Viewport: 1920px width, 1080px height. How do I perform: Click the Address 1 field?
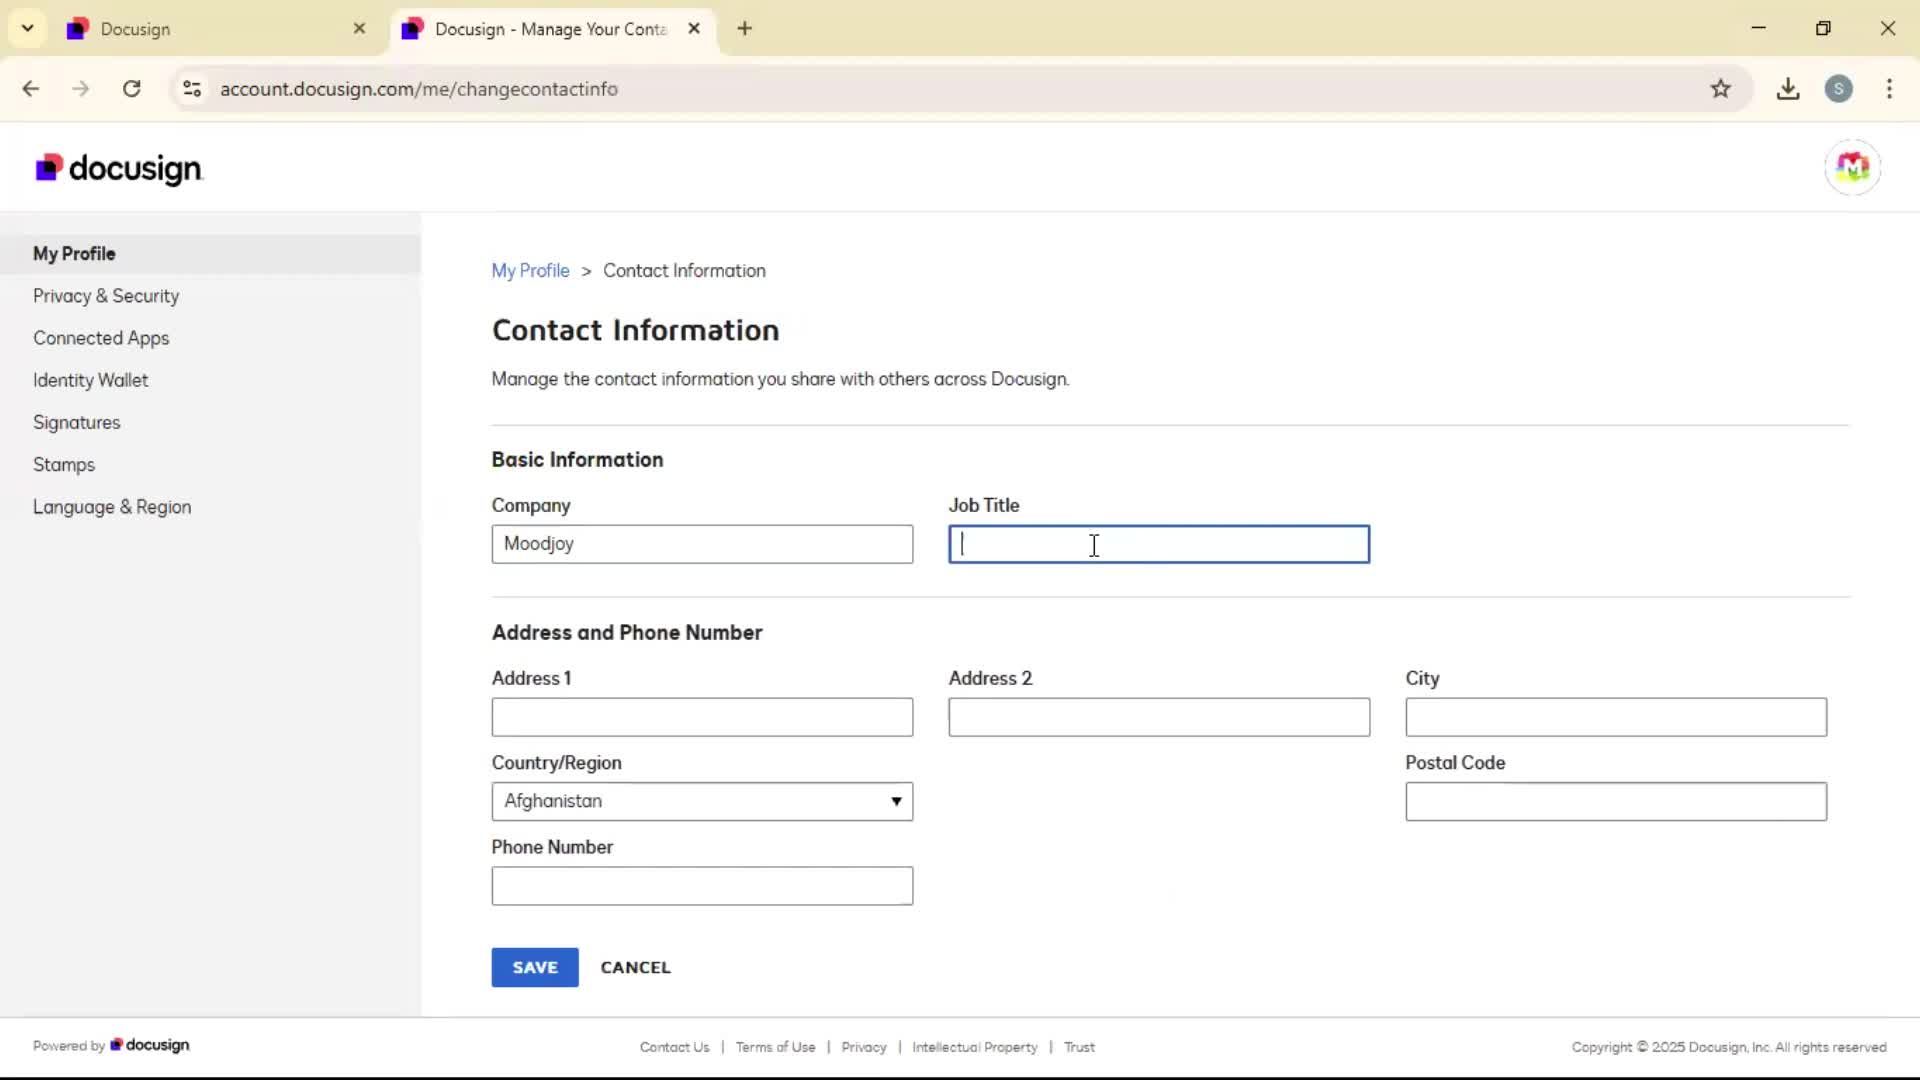click(702, 717)
